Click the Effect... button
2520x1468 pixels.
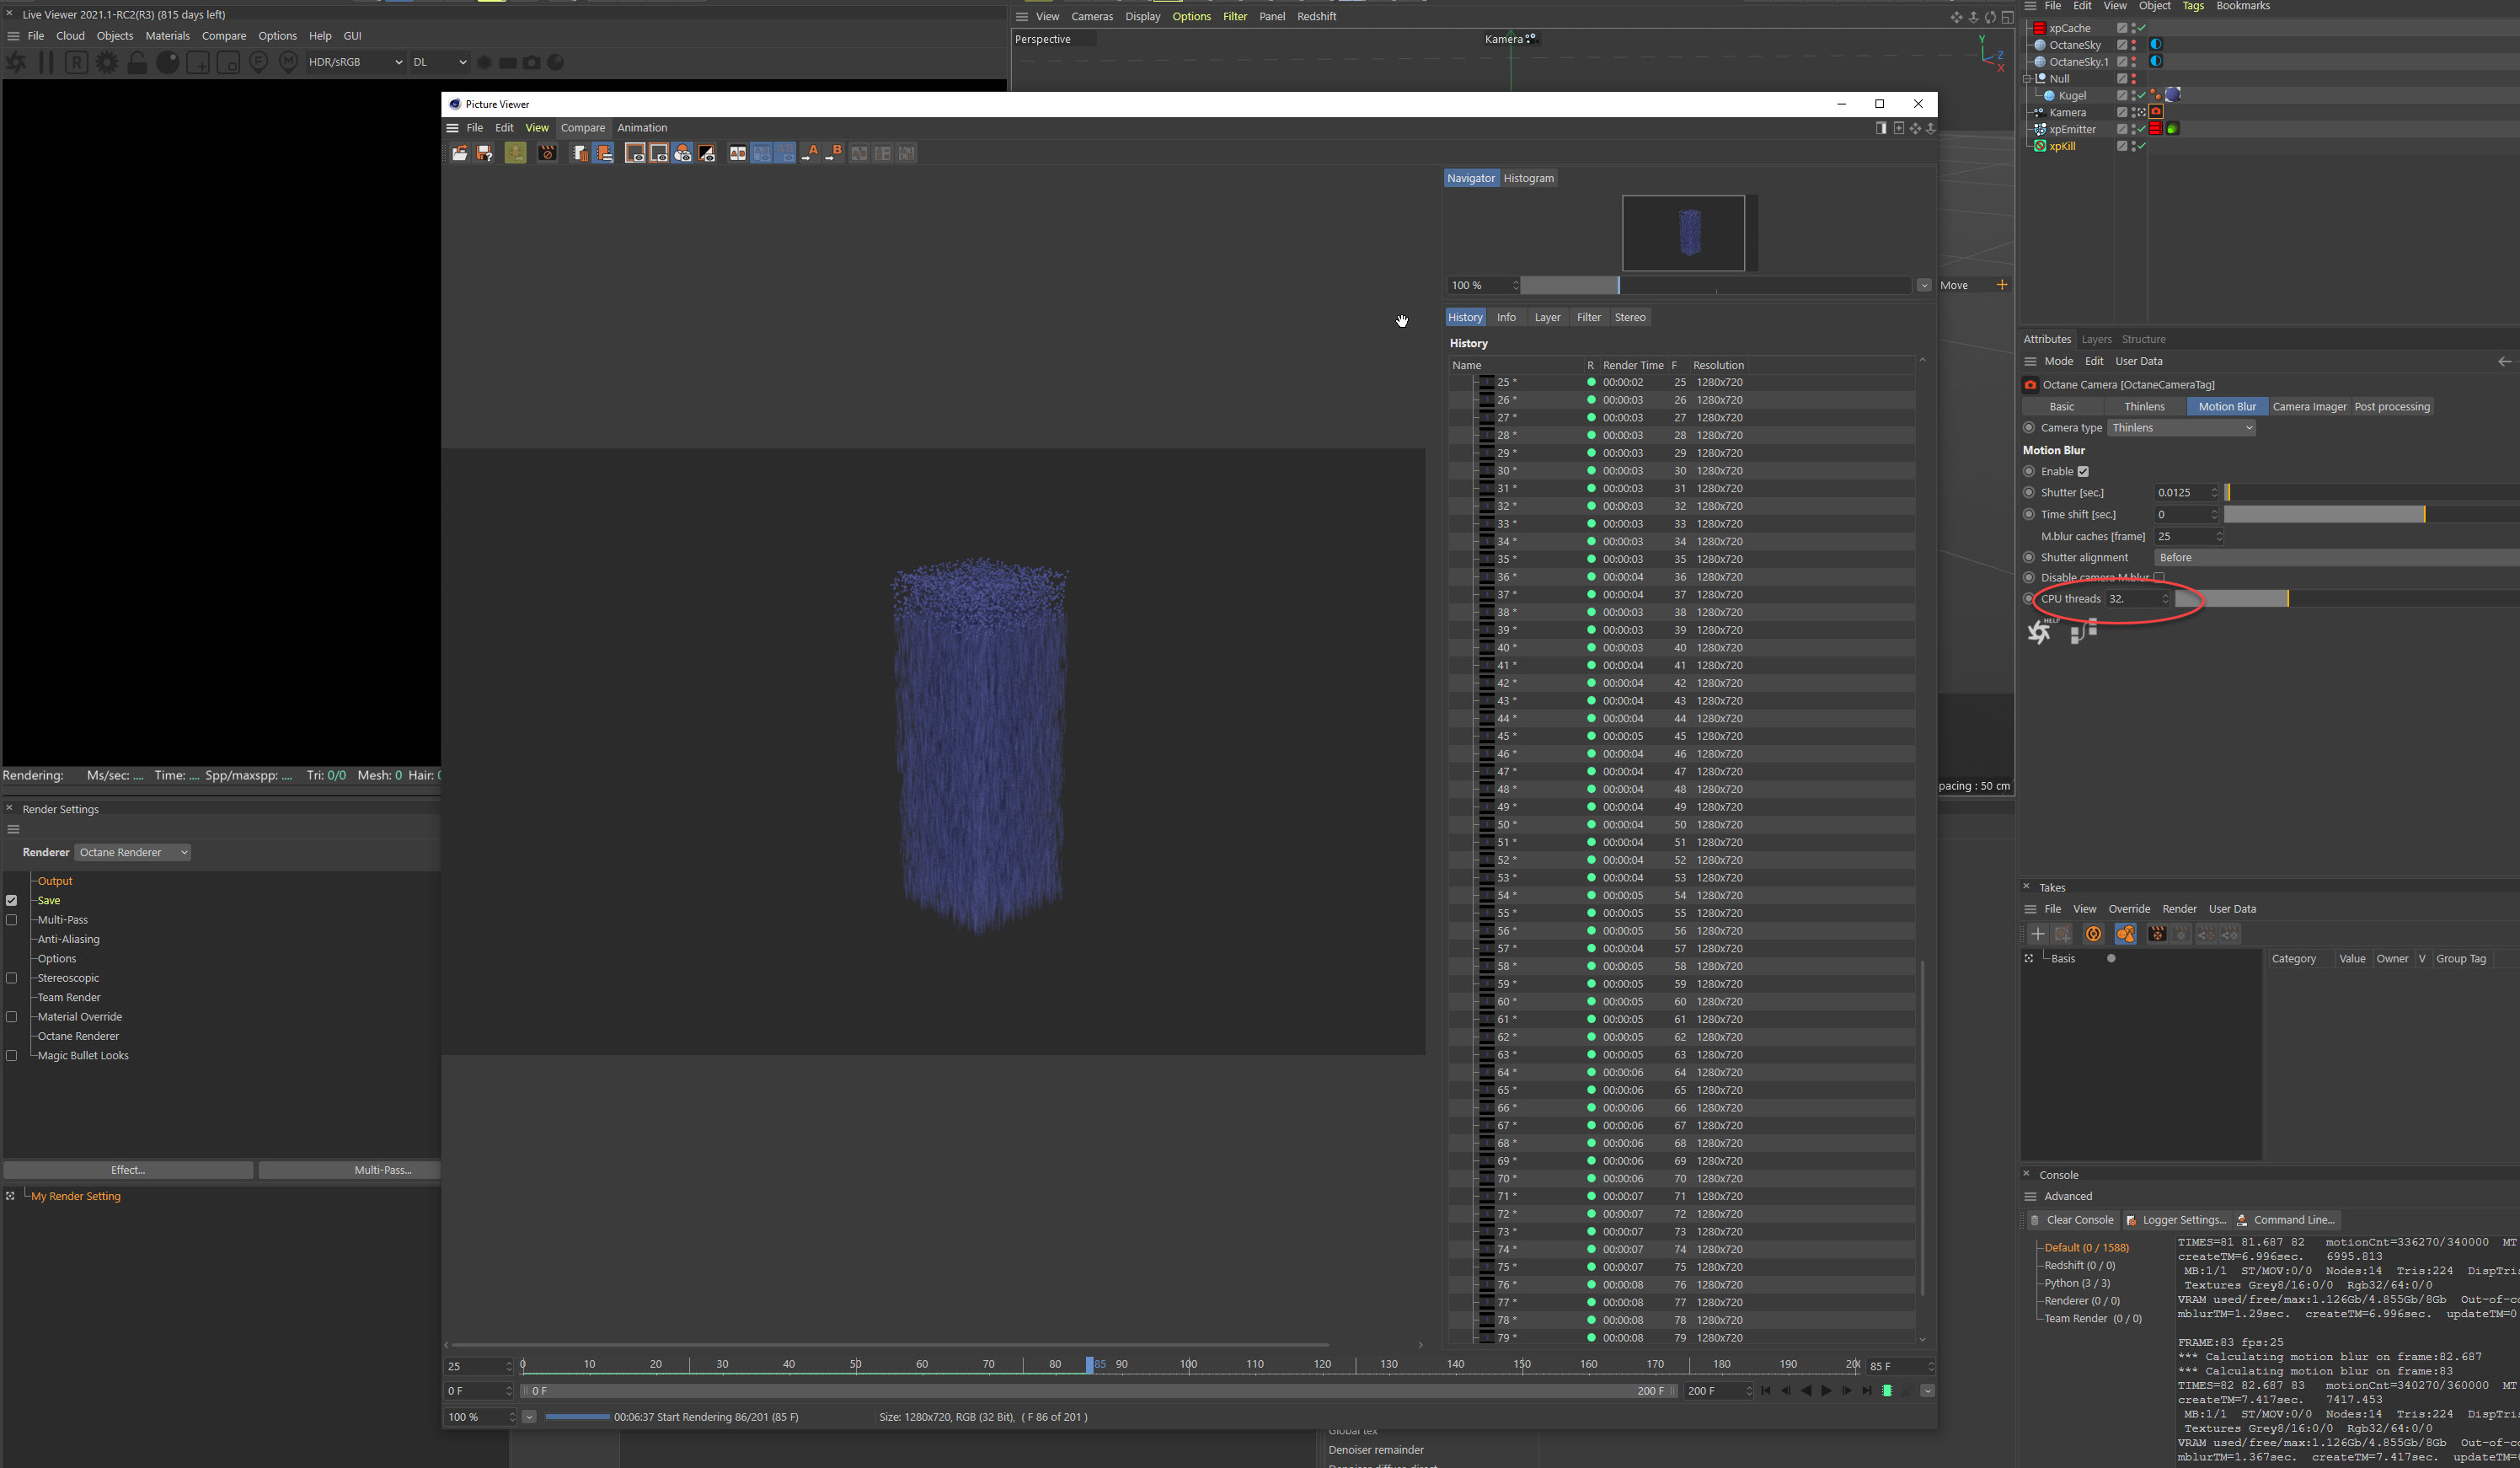[128, 1170]
